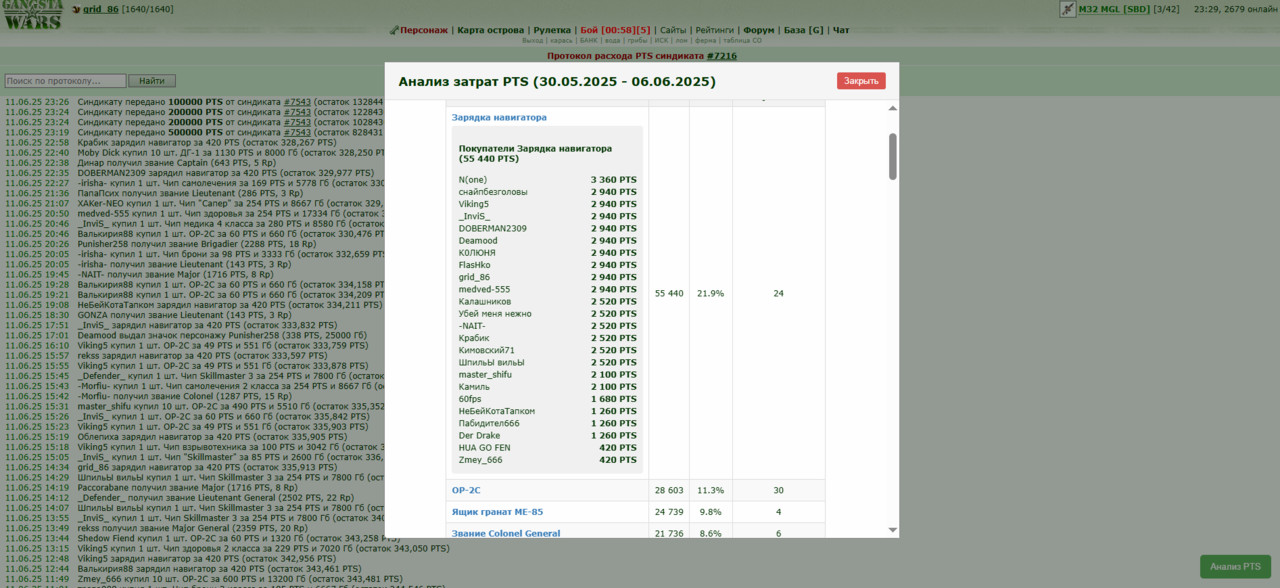
Task: Open the Чат menu item
Action: [x=841, y=31]
